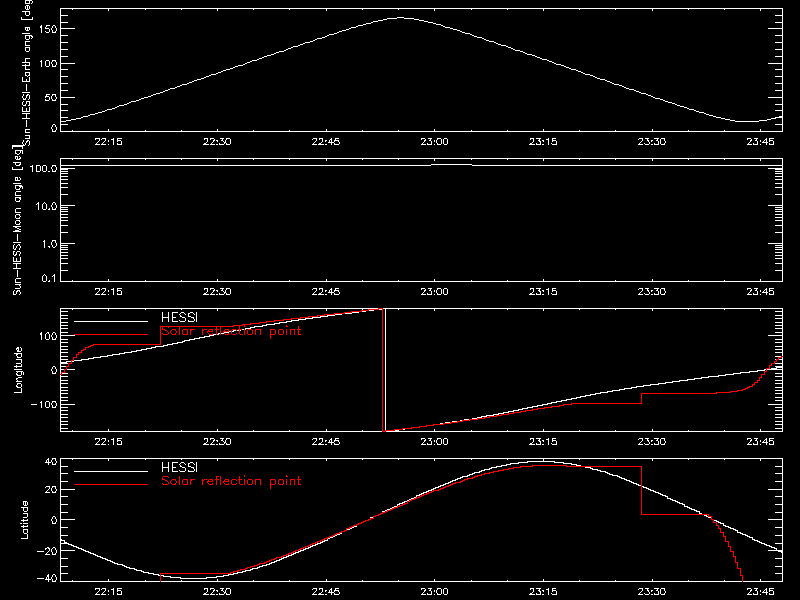The height and width of the screenshot is (600, 800).
Task: Click the 10.0 tick label on Moon angle plot
Action: coord(46,206)
